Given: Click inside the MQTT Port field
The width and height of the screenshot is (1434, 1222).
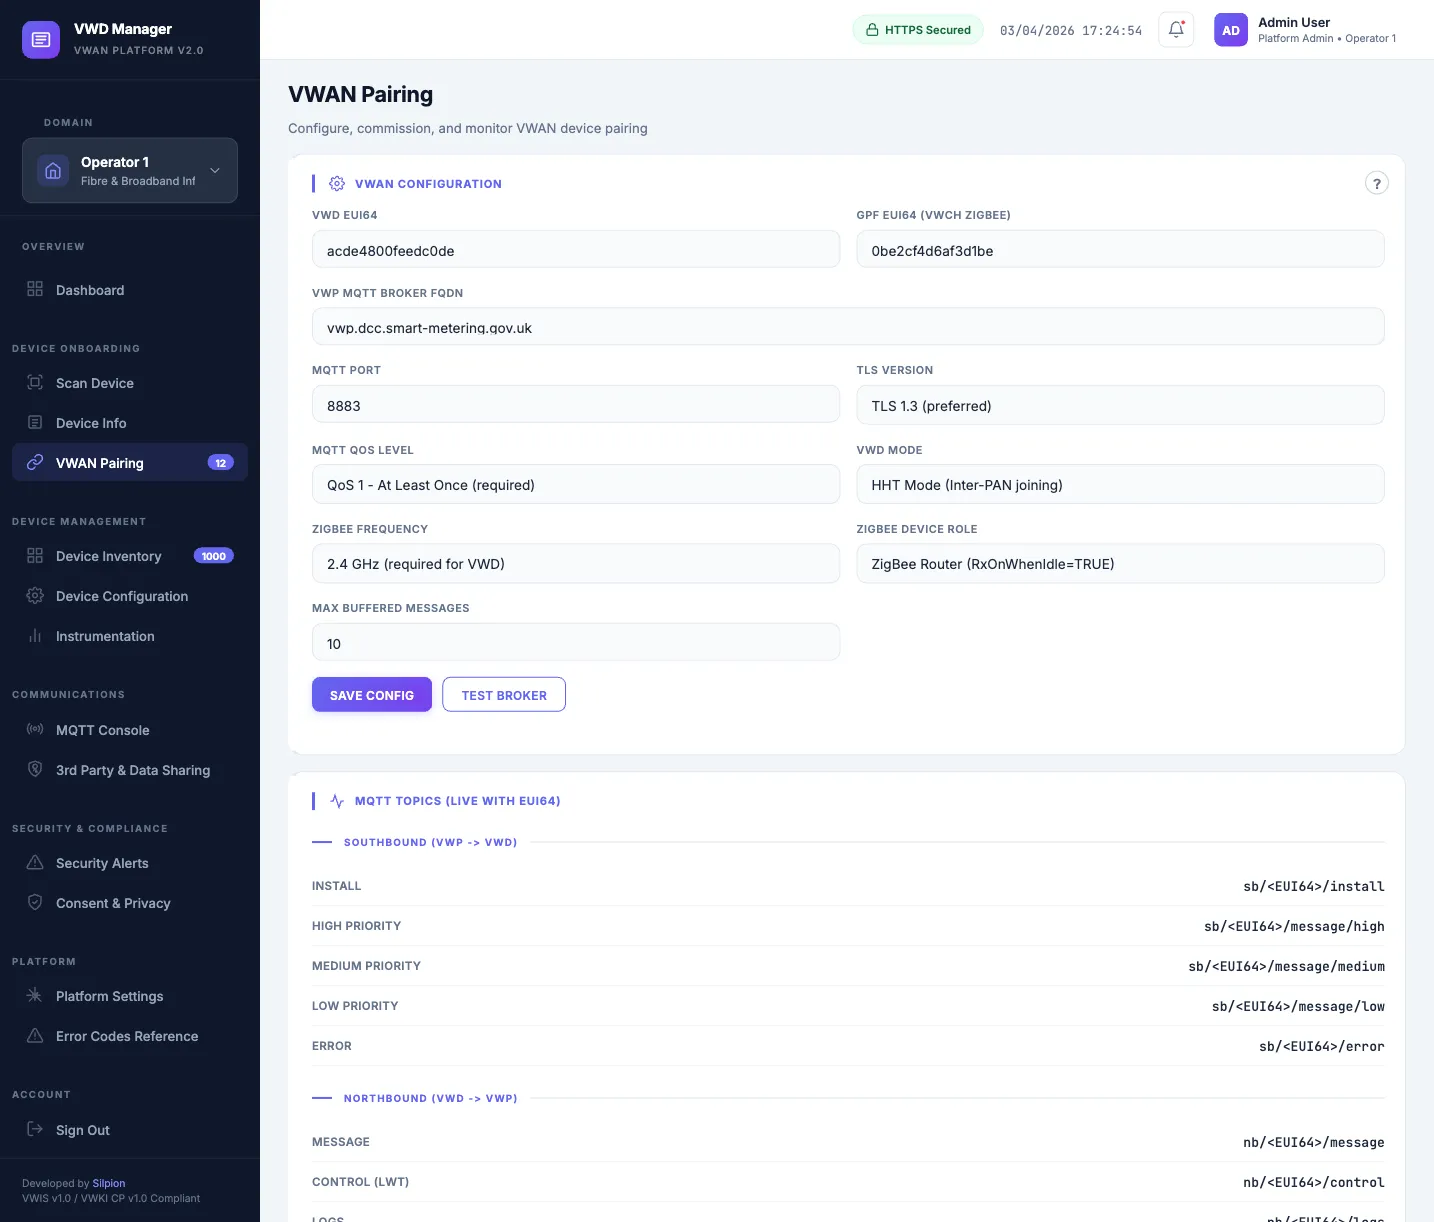Looking at the screenshot, I should (x=576, y=404).
